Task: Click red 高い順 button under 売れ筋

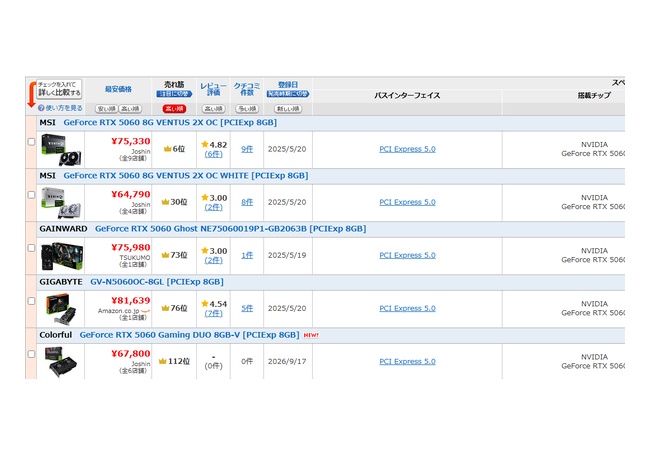Action: pyautogui.click(x=174, y=109)
